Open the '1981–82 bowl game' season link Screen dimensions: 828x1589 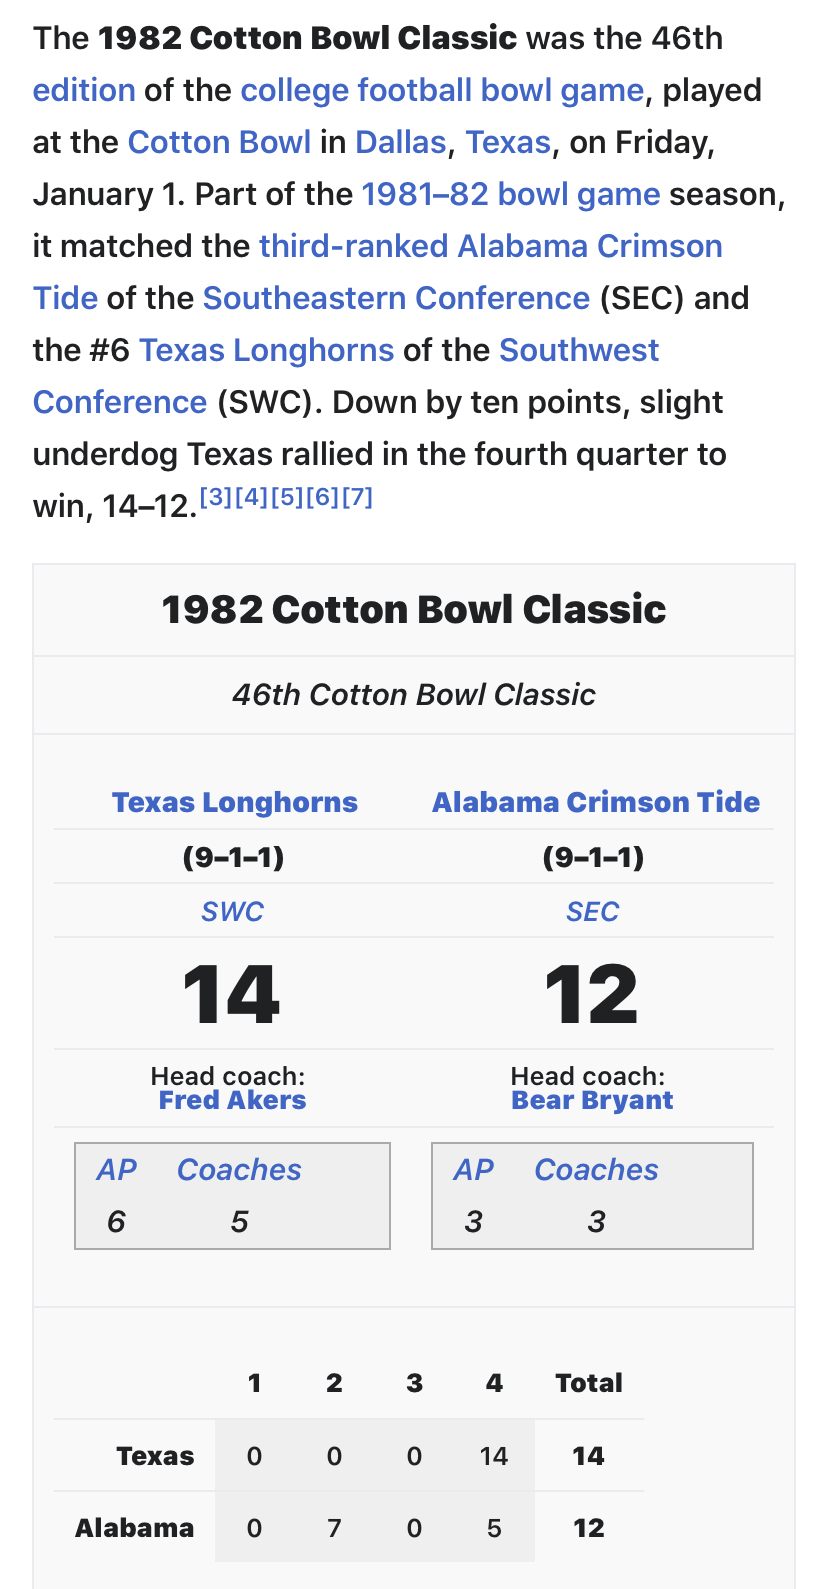tap(510, 195)
